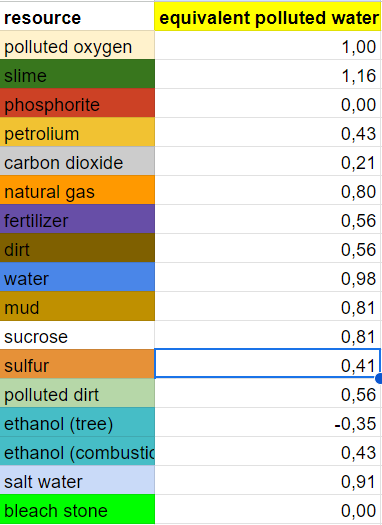382x525 pixels.
Task: Select the 'fertilizer' cell
Action: (77, 219)
